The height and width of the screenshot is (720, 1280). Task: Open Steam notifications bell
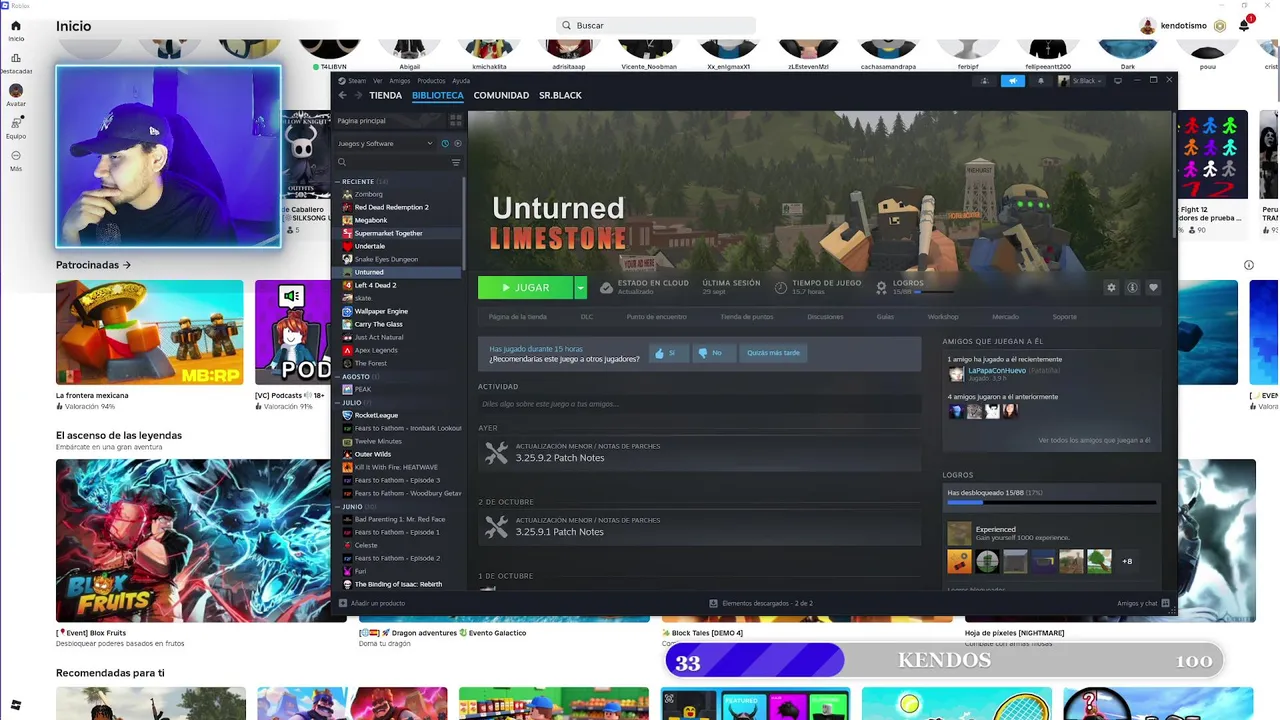pos(1040,81)
